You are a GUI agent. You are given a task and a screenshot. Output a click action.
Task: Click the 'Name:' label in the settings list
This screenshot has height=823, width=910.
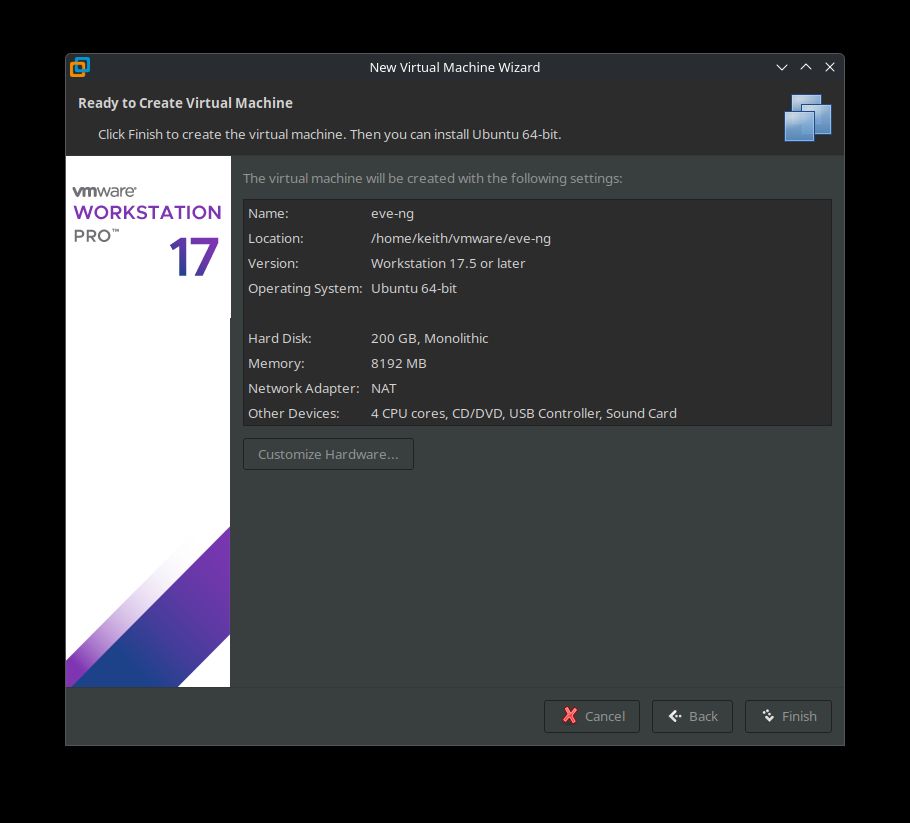coord(268,214)
